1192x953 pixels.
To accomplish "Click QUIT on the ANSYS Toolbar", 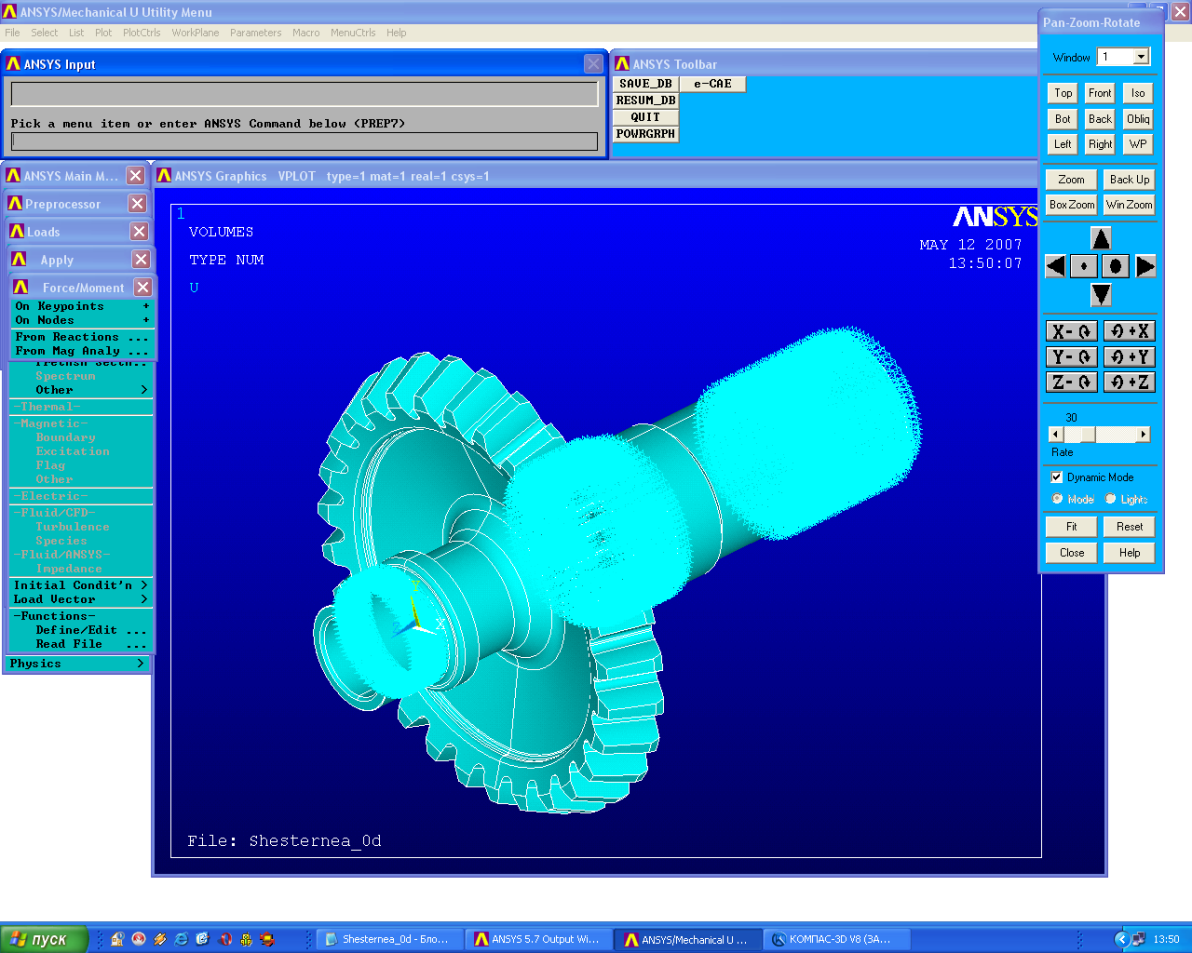I will tap(645, 117).
